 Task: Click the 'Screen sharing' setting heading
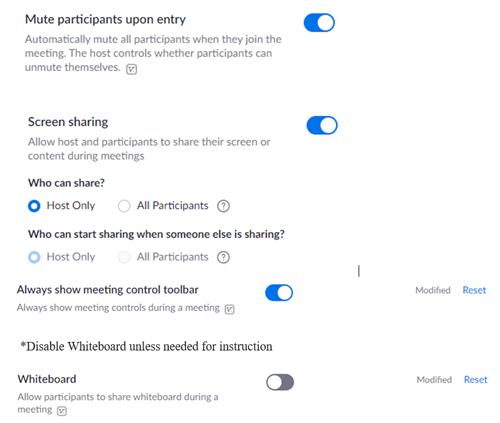(x=68, y=122)
